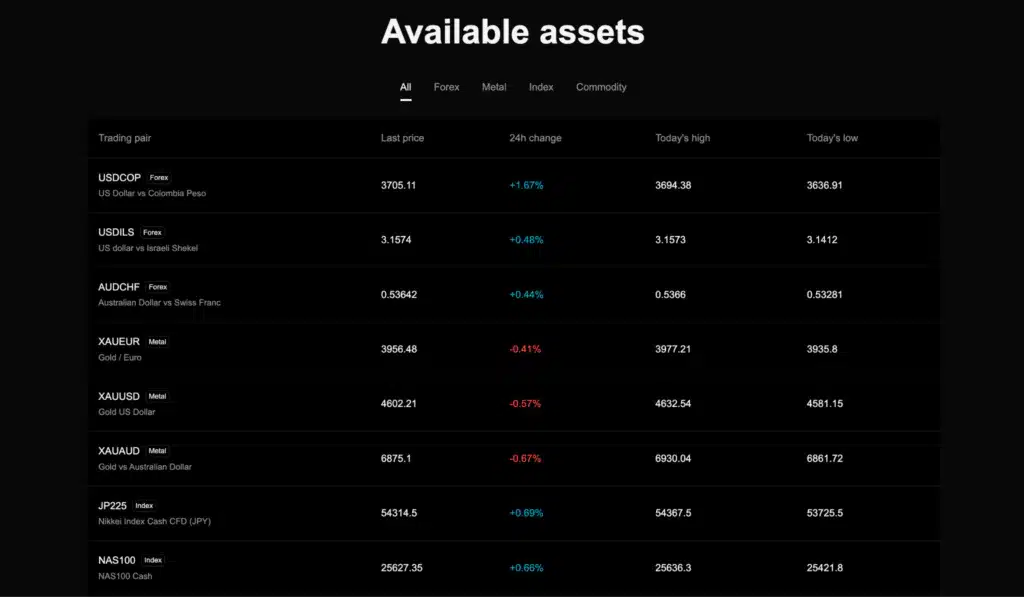Switch to the Forex filter tab
The image size is (1024, 597).
[446, 87]
